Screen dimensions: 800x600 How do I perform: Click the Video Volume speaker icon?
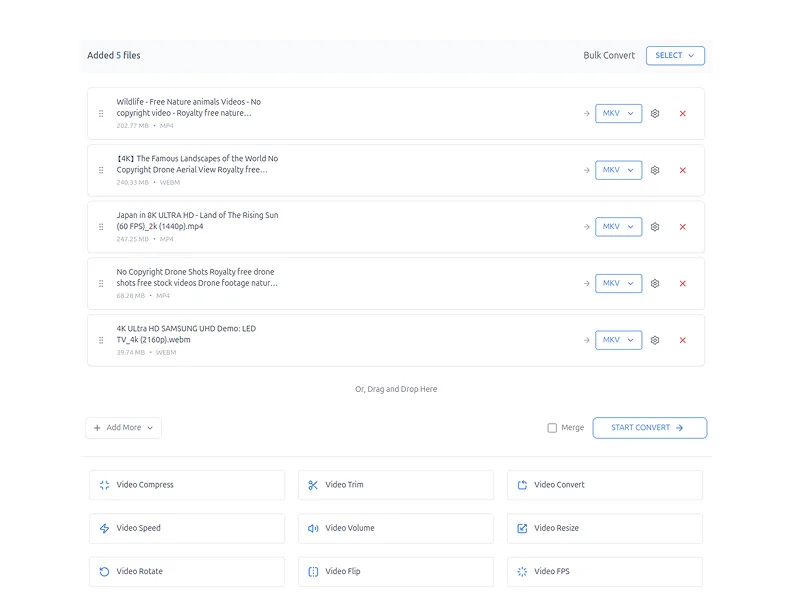tap(313, 528)
